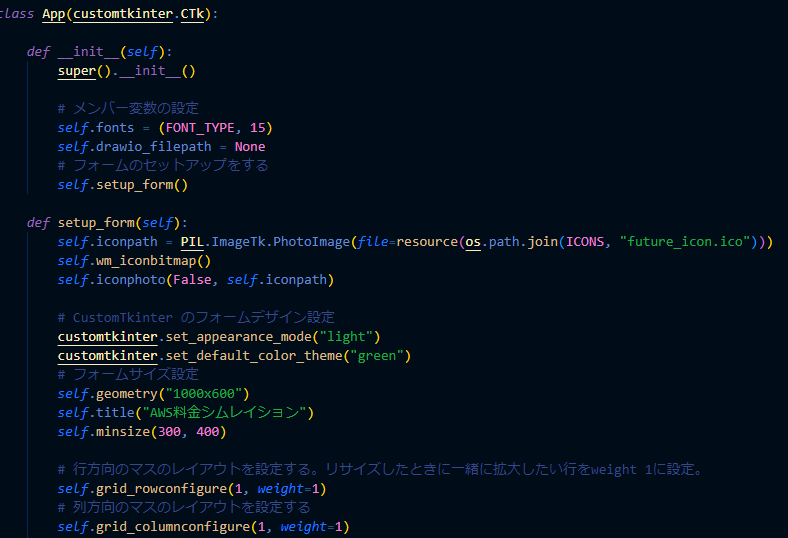Image resolution: width=788 pixels, height=538 pixels.
Task: Click wm_iconbitmap method call
Action: point(146,261)
